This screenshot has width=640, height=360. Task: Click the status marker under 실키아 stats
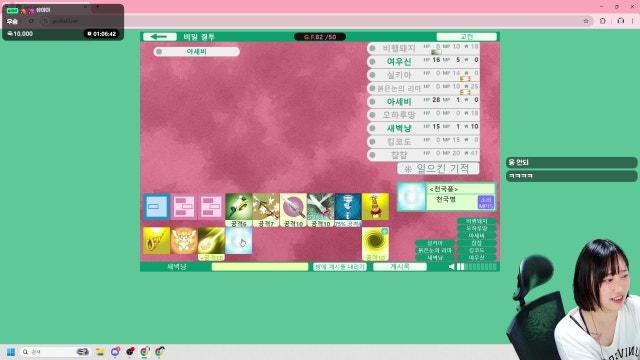coord(465,79)
